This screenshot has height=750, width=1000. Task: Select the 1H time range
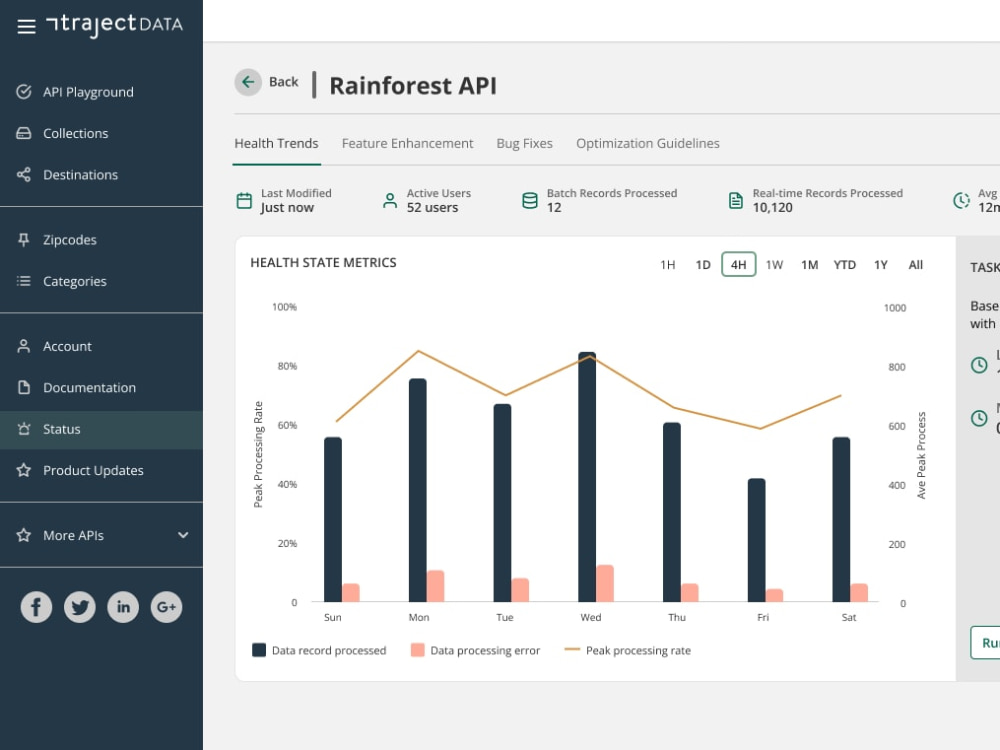pos(668,265)
